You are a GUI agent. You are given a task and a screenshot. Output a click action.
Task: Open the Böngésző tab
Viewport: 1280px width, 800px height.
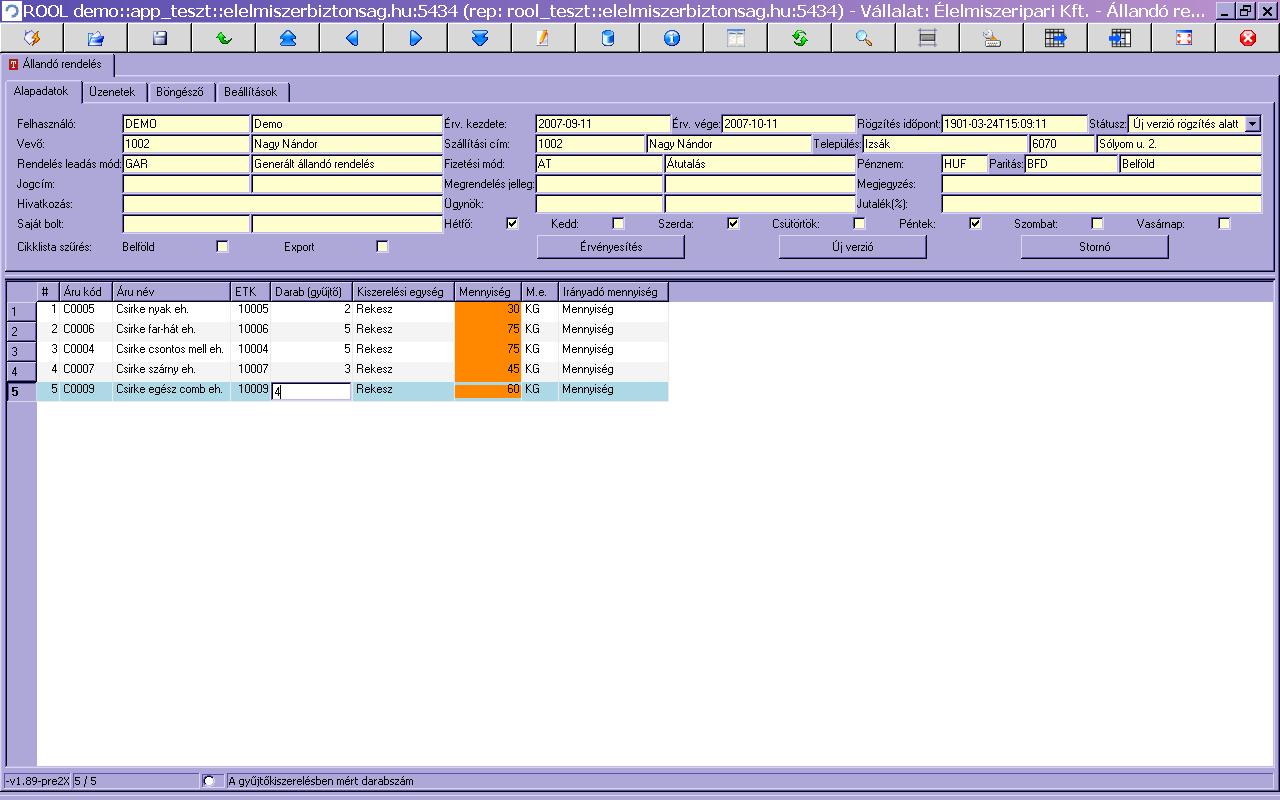pyautogui.click(x=180, y=92)
